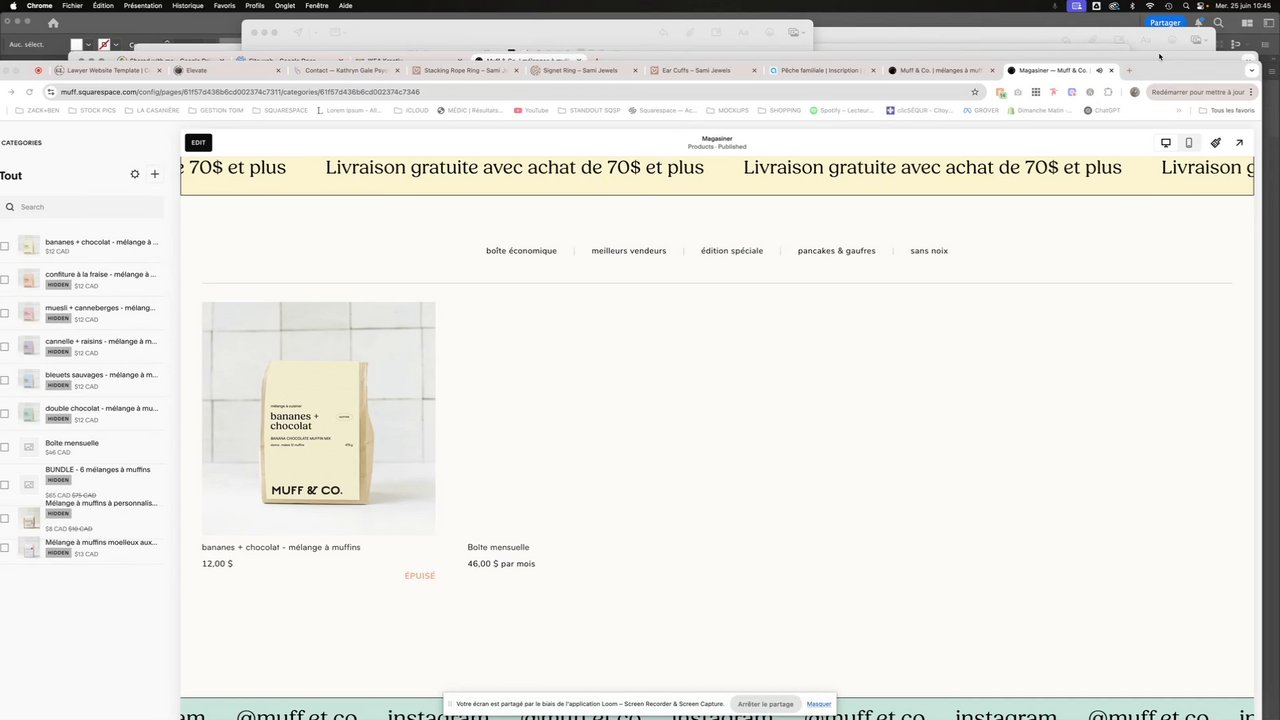Open the Fichier menu
Viewport: 1280px width, 720px height.
point(72,6)
